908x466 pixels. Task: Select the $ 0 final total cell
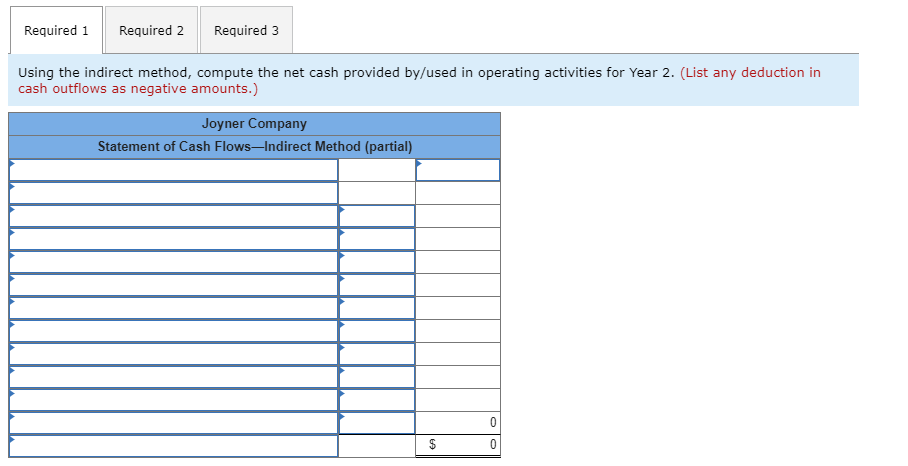458,446
